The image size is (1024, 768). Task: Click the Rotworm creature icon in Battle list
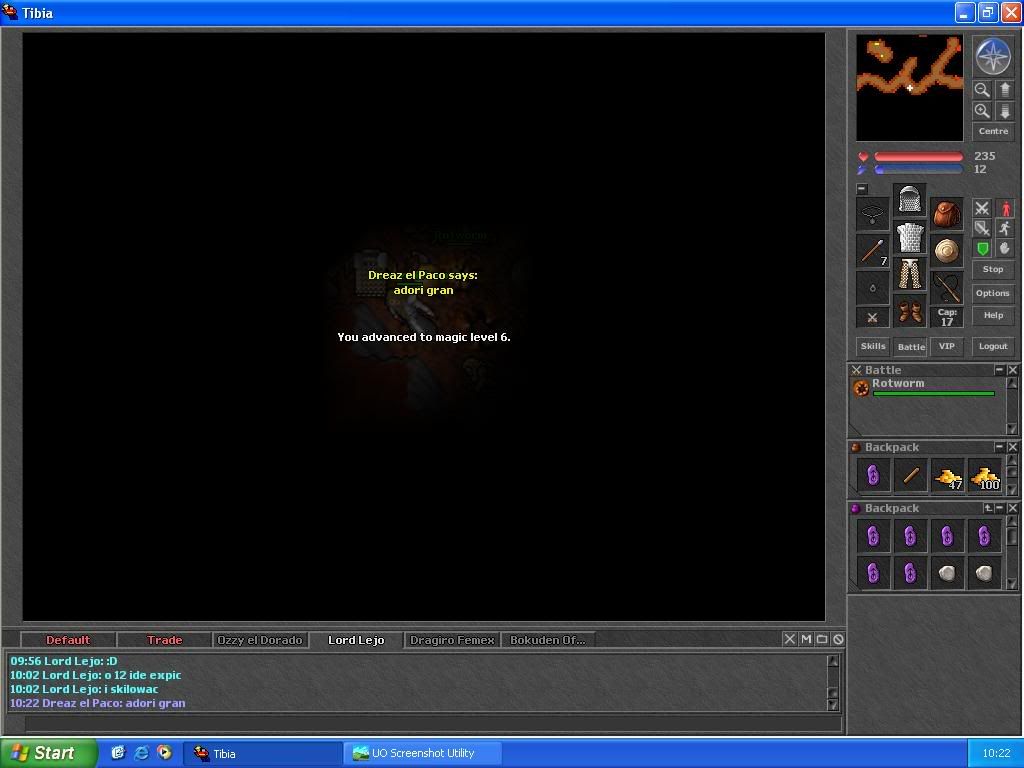click(861, 389)
